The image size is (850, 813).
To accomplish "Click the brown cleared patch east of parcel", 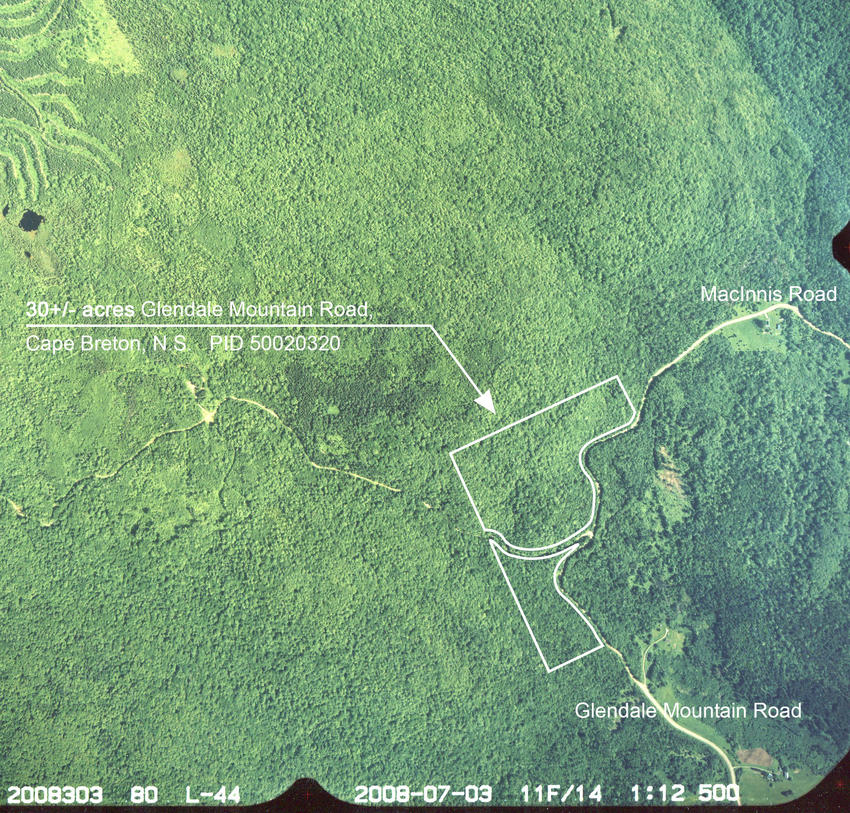I will tap(667, 475).
